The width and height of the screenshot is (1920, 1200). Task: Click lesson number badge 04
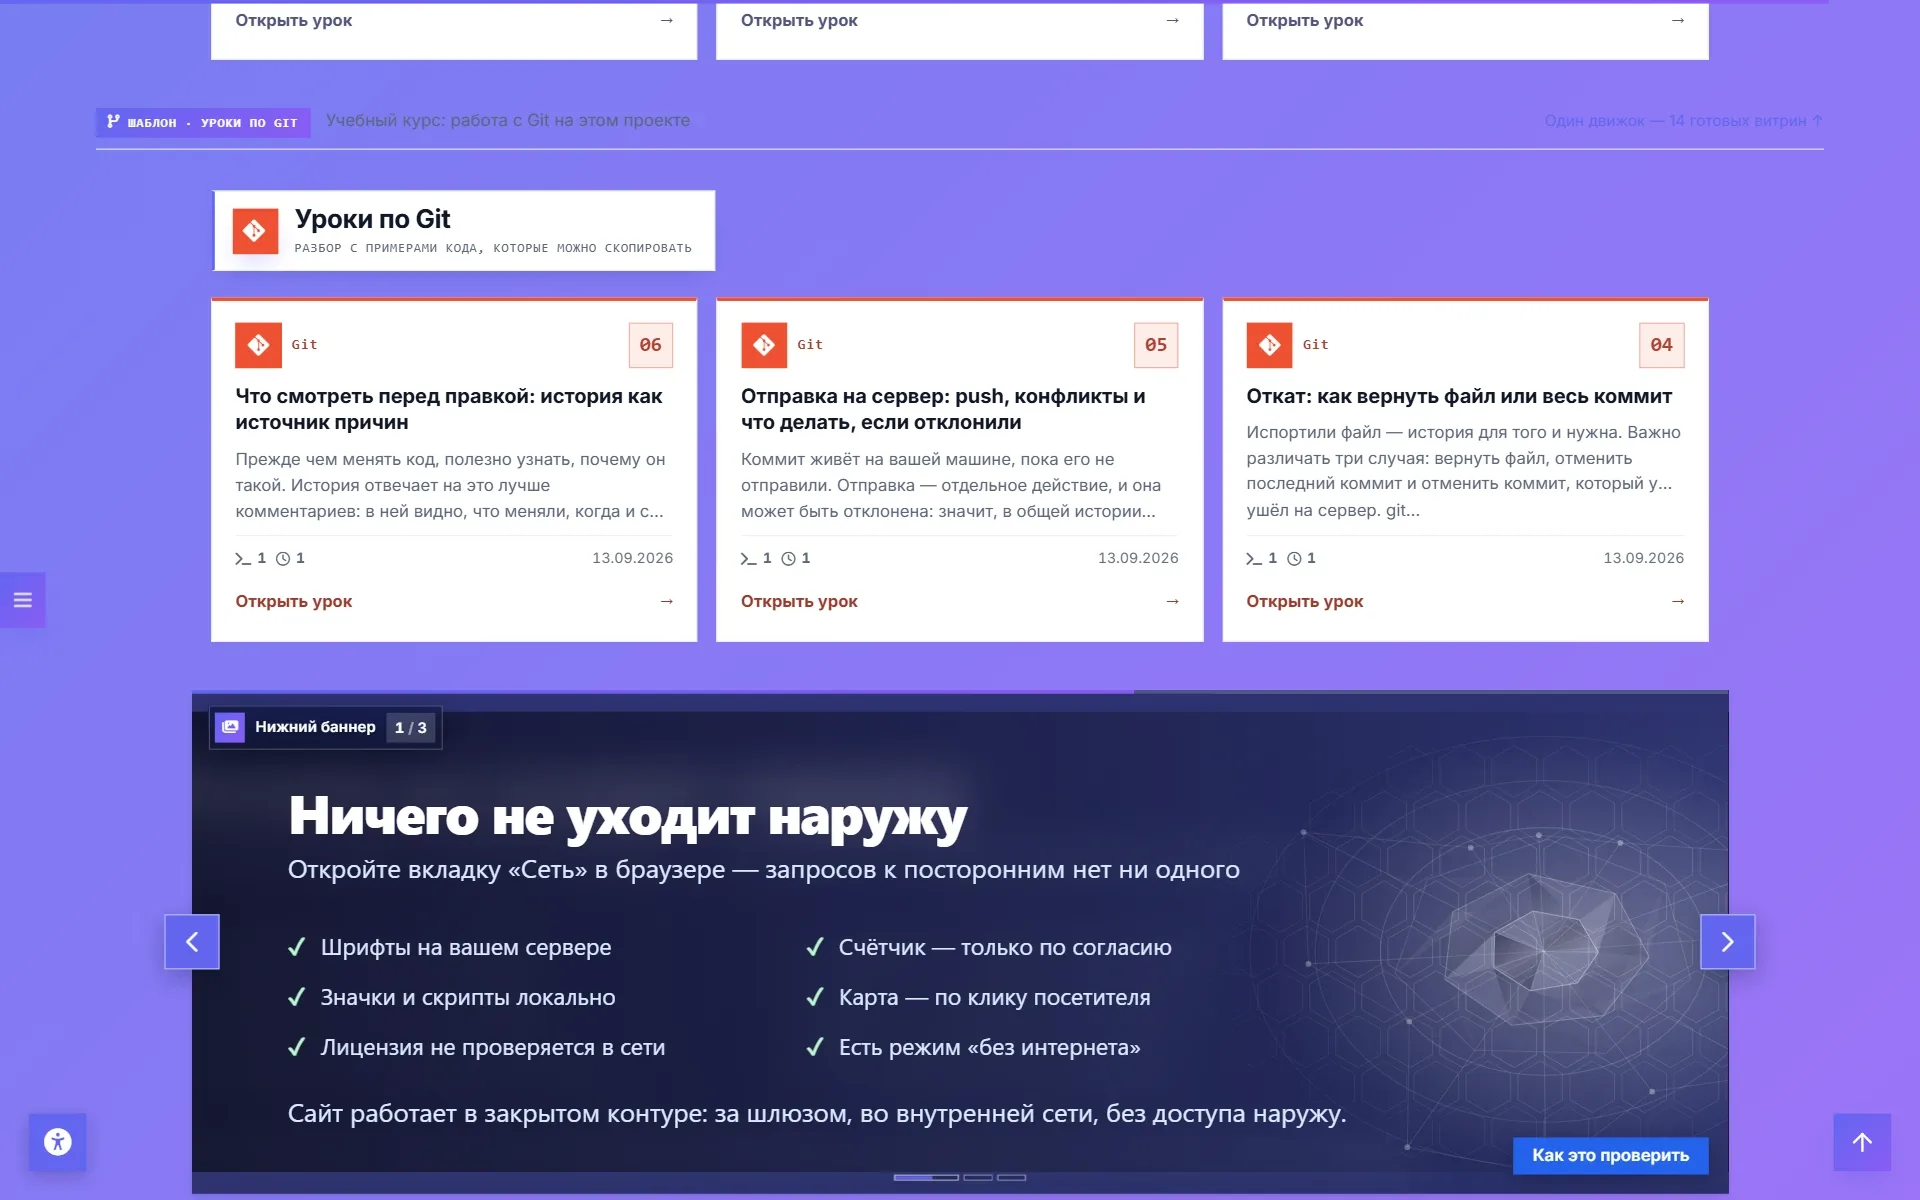pyautogui.click(x=1662, y=345)
